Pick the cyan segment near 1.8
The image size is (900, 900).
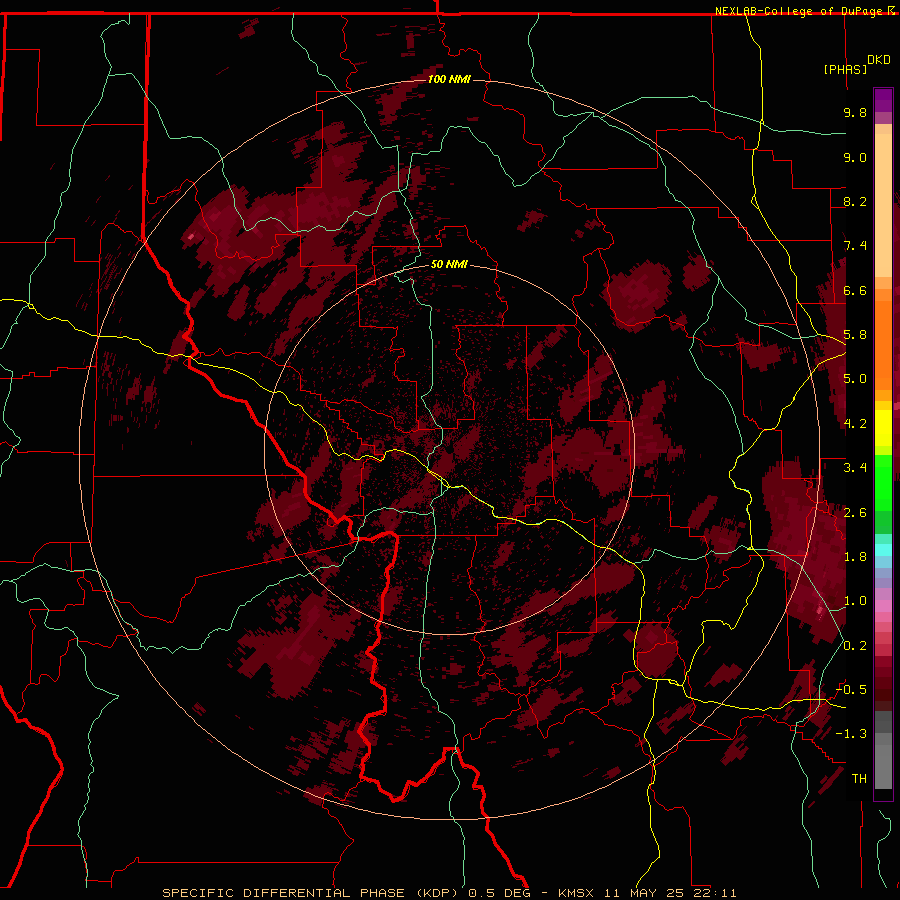(883, 550)
